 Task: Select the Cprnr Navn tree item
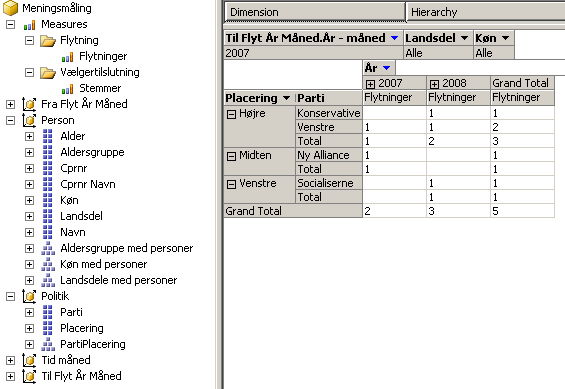click(88, 184)
